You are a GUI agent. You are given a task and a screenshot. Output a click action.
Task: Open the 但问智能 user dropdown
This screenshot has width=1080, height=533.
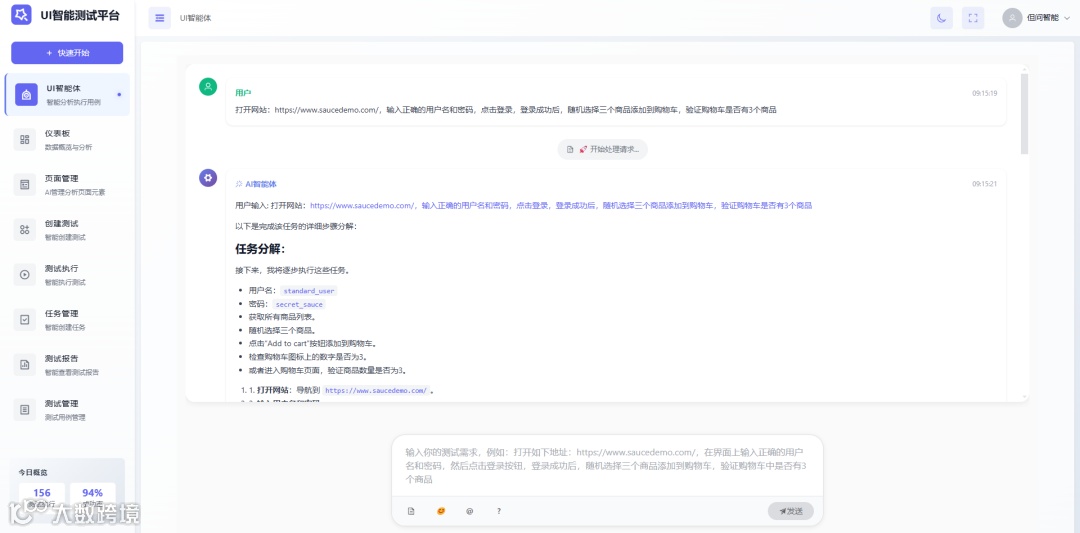[1037, 18]
